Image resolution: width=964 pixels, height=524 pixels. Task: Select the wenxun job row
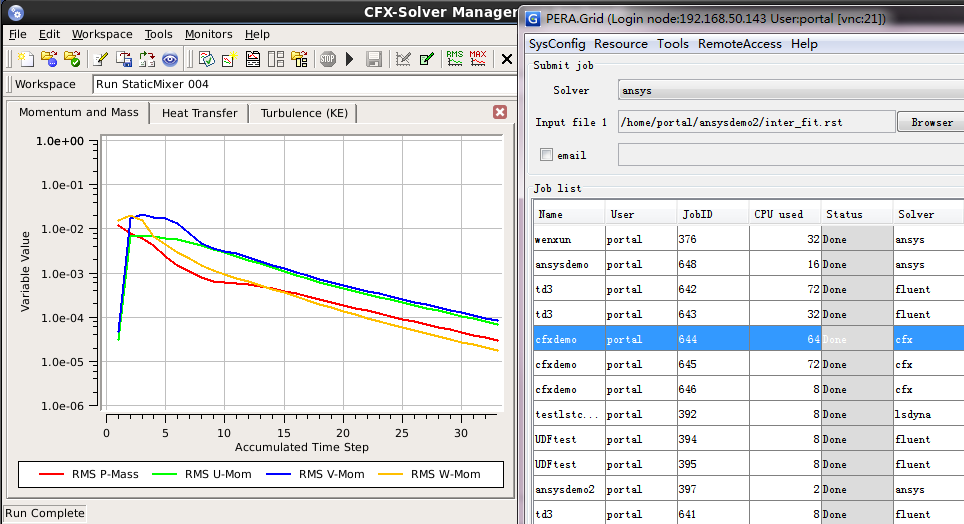tap(749, 239)
